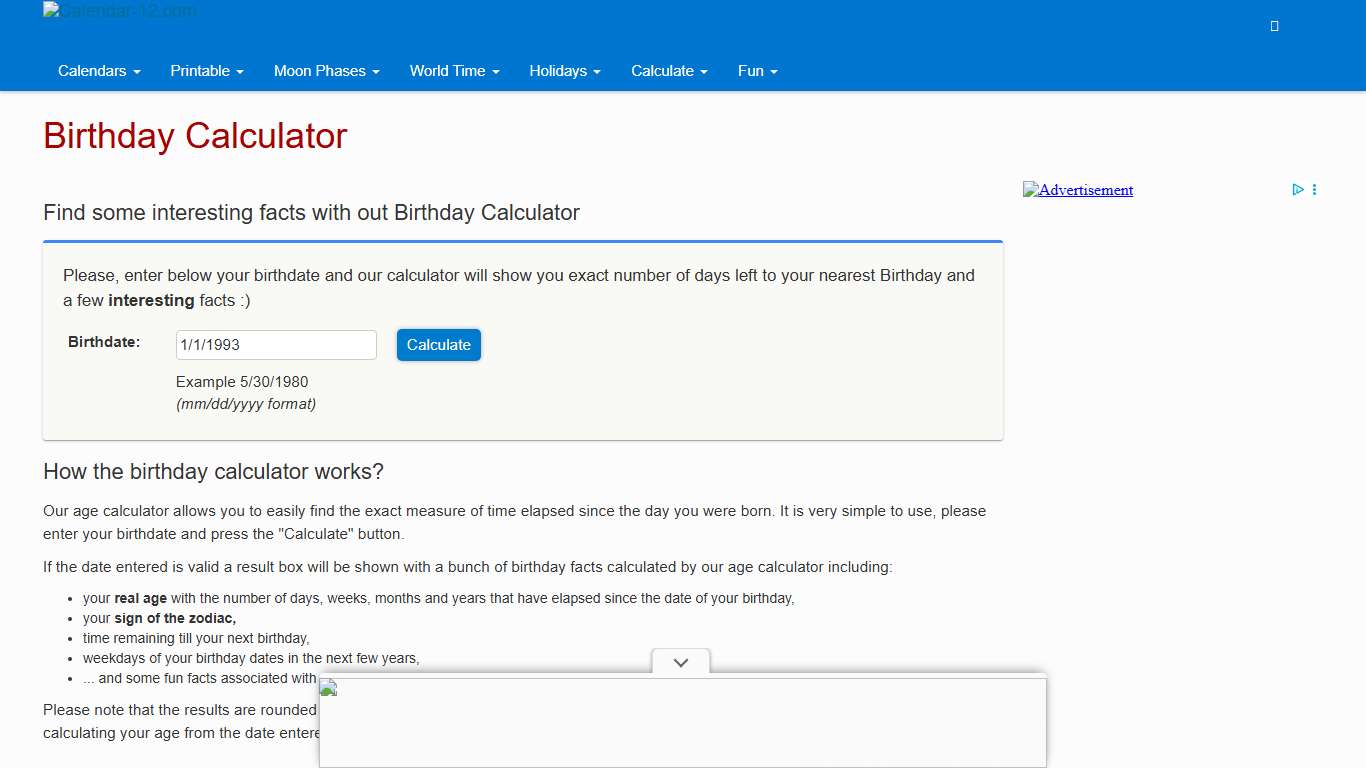Click the AdChoices triangle icon

click(1298, 189)
